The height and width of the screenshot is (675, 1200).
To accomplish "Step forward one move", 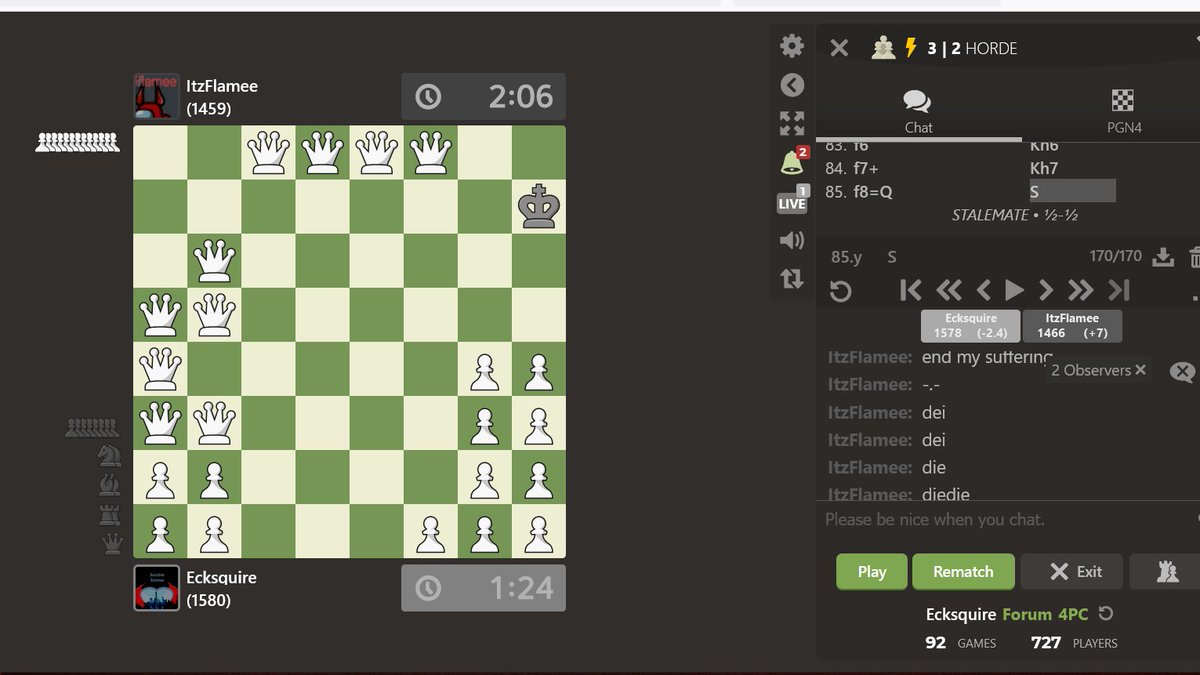I will pos(1046,290).
